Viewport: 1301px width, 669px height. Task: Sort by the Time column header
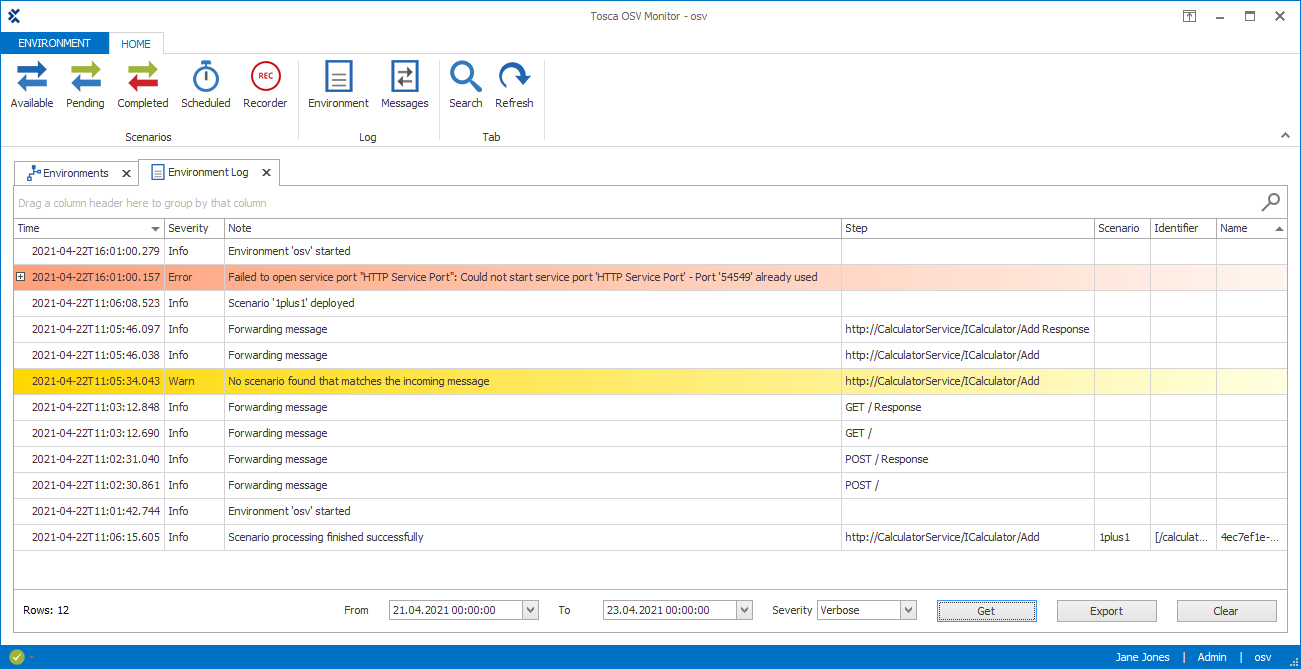(80, 228)
